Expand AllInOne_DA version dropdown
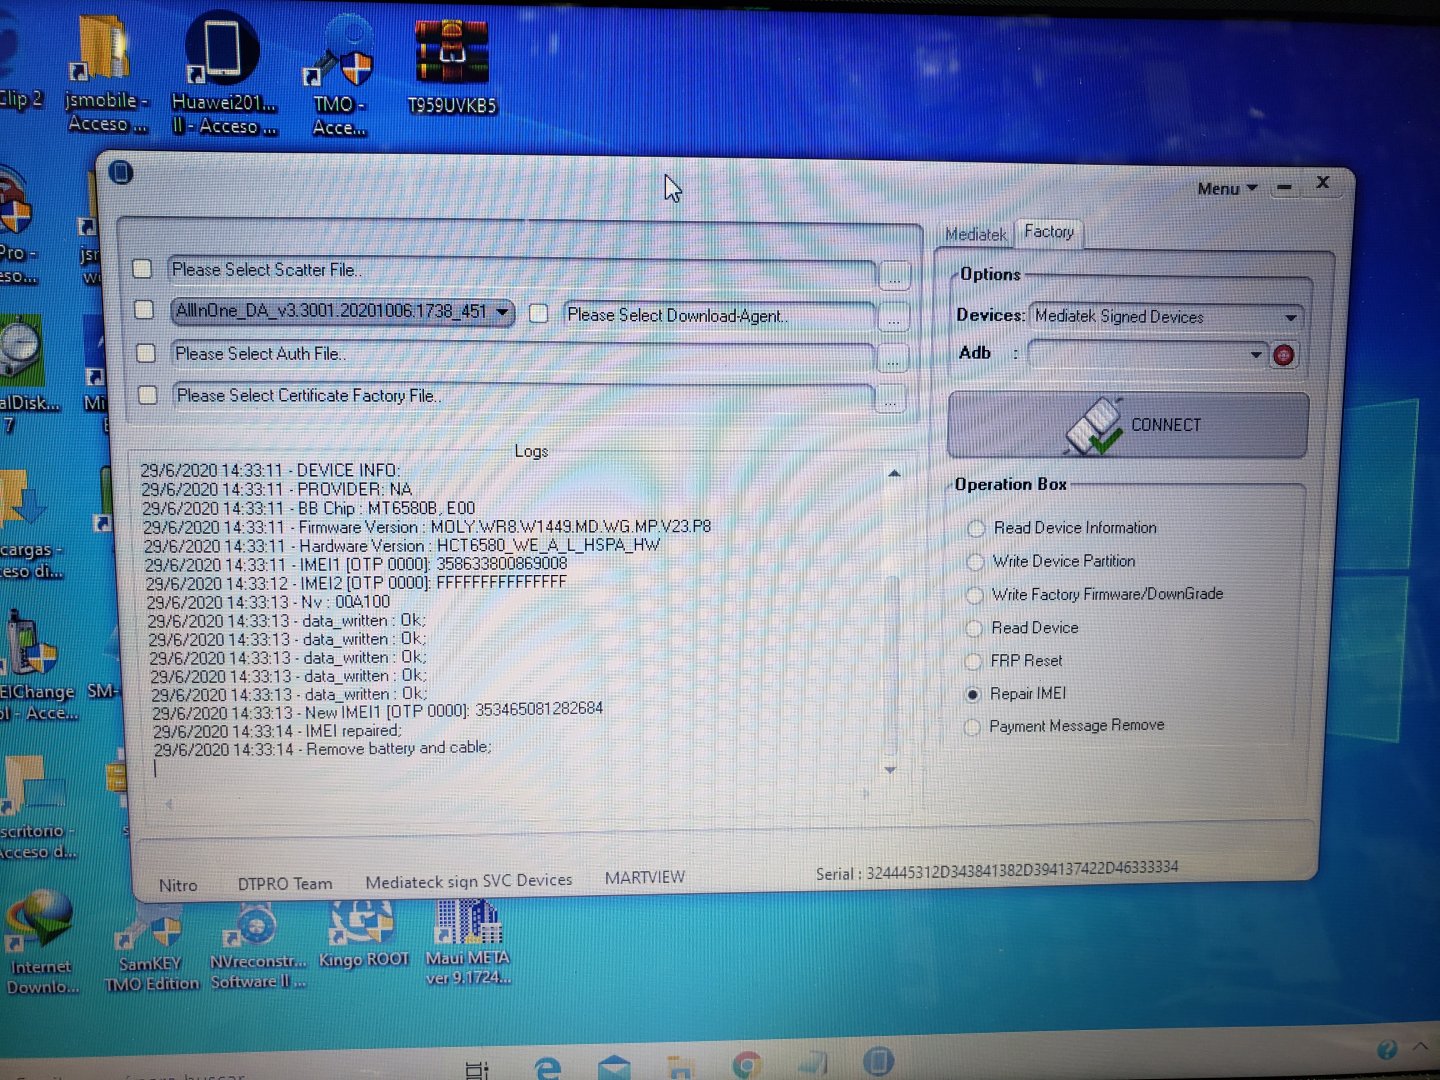The height and width of the screenshot is (1080, 1440). pyautogui.click(x=503, y=312)
